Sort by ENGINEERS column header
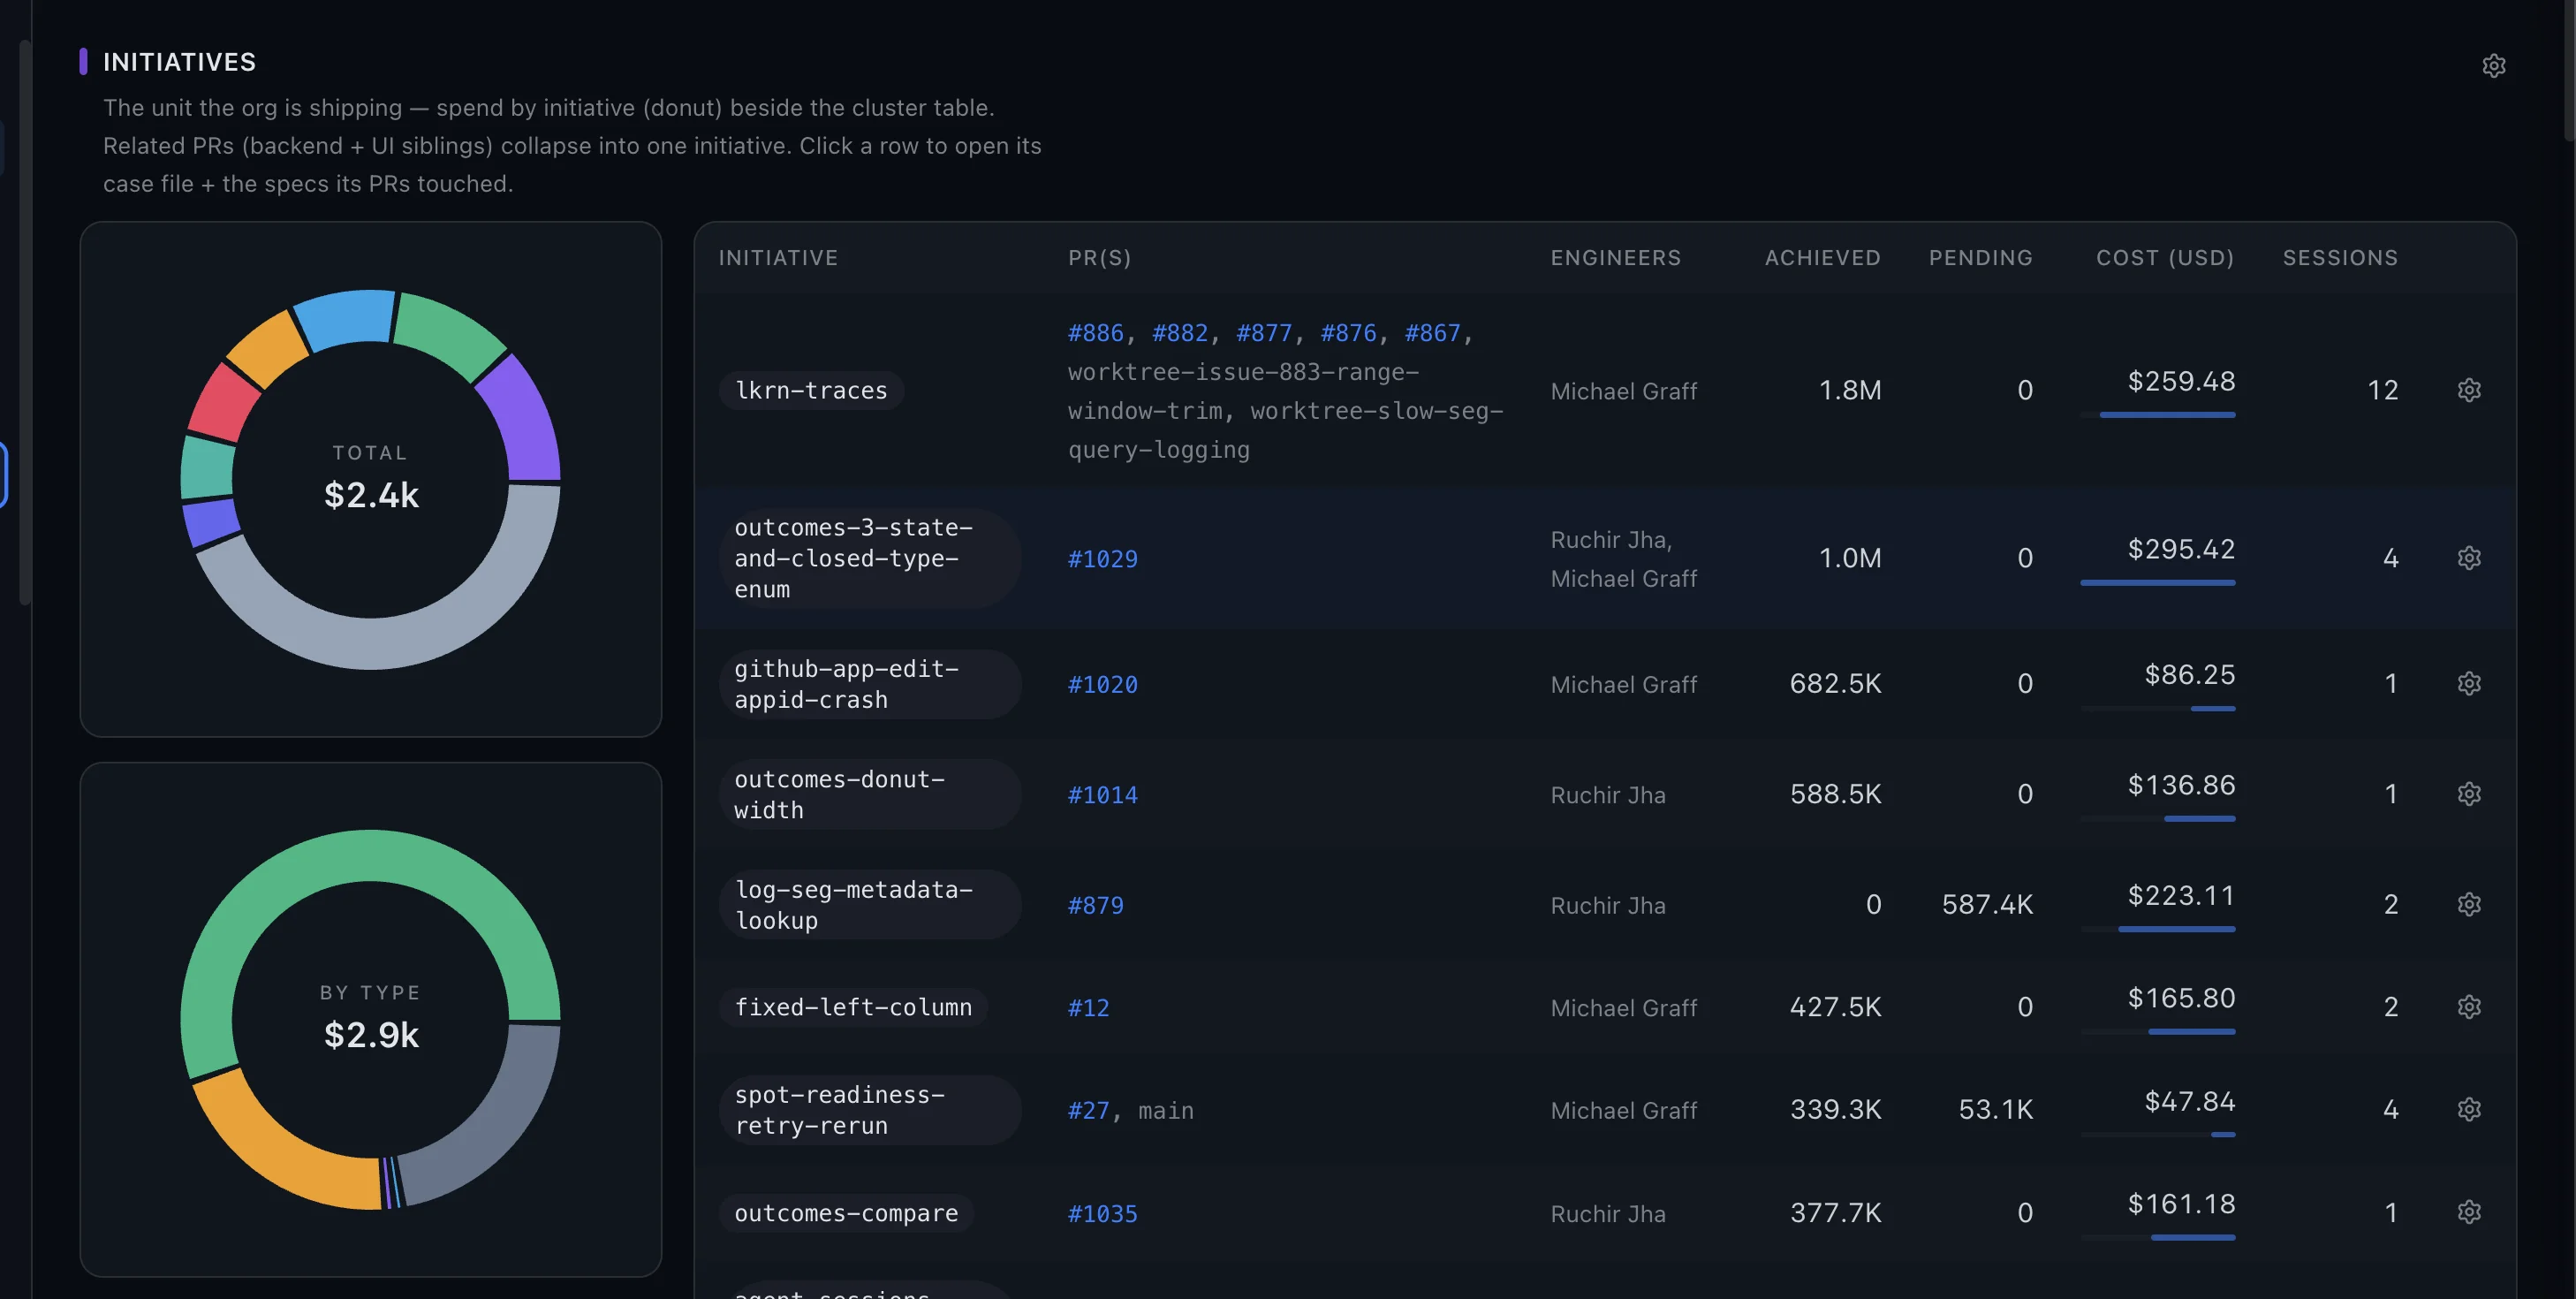Viewport: 2576px width, 1299px height. click(1615, 258)
